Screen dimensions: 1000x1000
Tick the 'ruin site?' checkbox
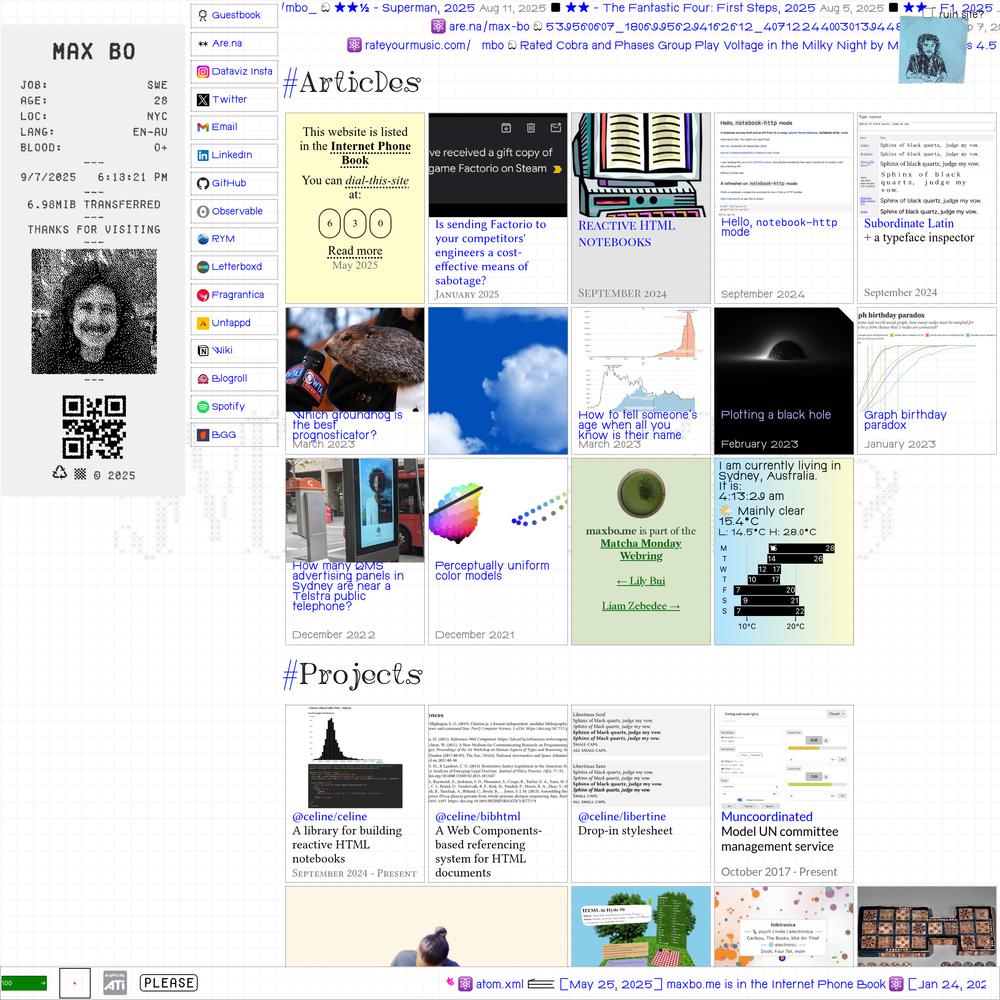pyautogui.click(x=929, y=12)
